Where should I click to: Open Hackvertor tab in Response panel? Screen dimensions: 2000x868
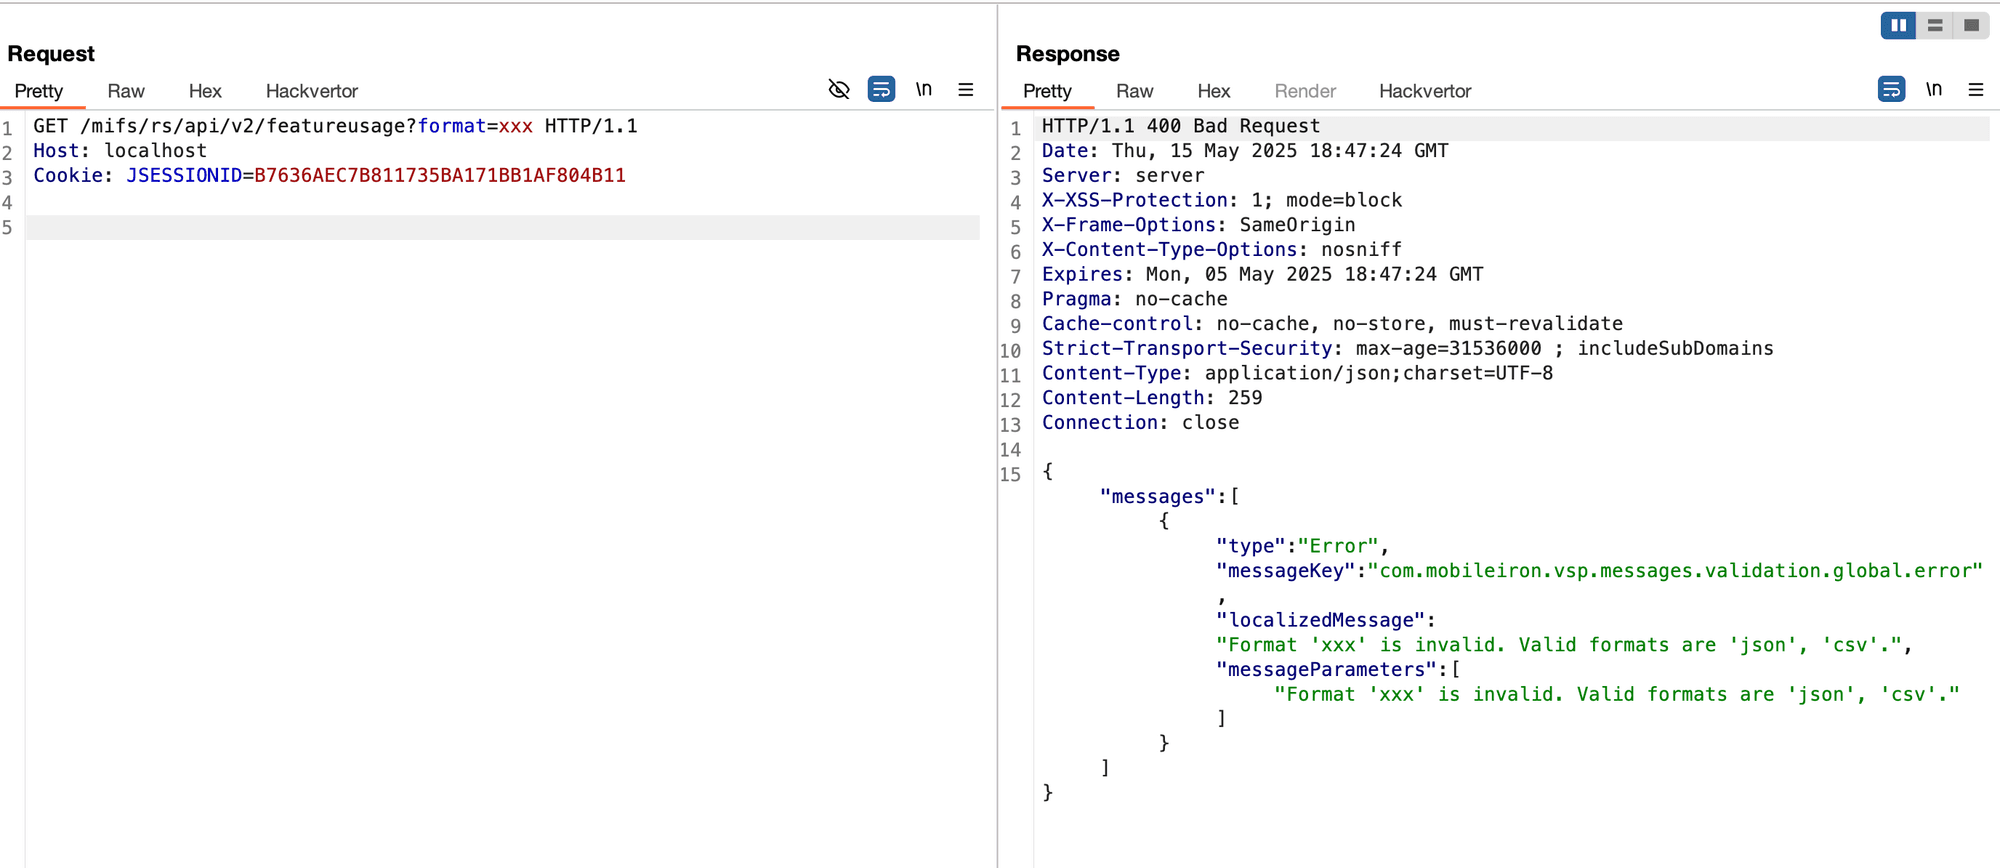(1425, 91)
